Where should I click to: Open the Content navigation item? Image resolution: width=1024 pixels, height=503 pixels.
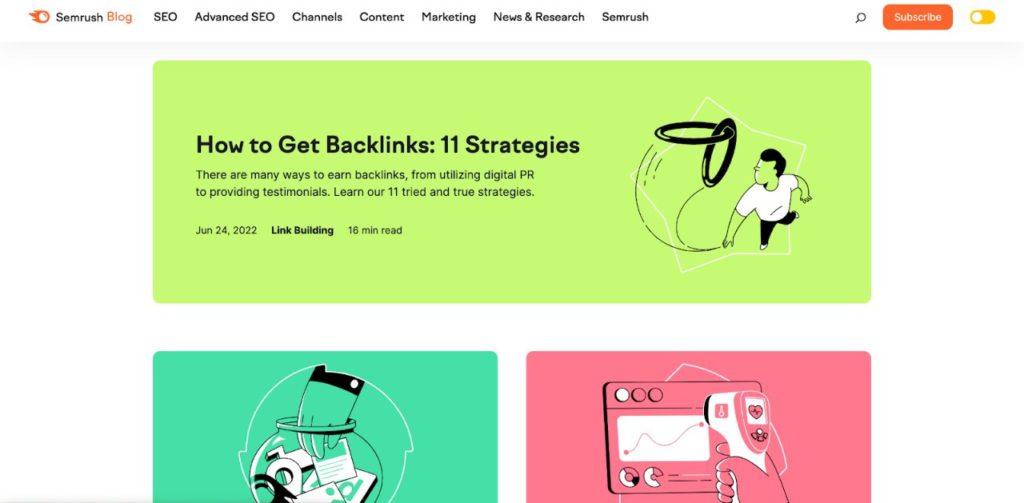[381, 17]
